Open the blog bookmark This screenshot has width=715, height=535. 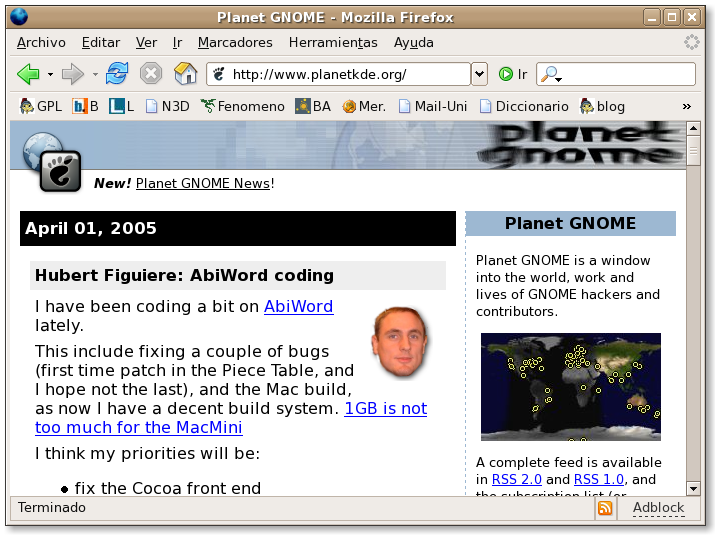point(602,106)
